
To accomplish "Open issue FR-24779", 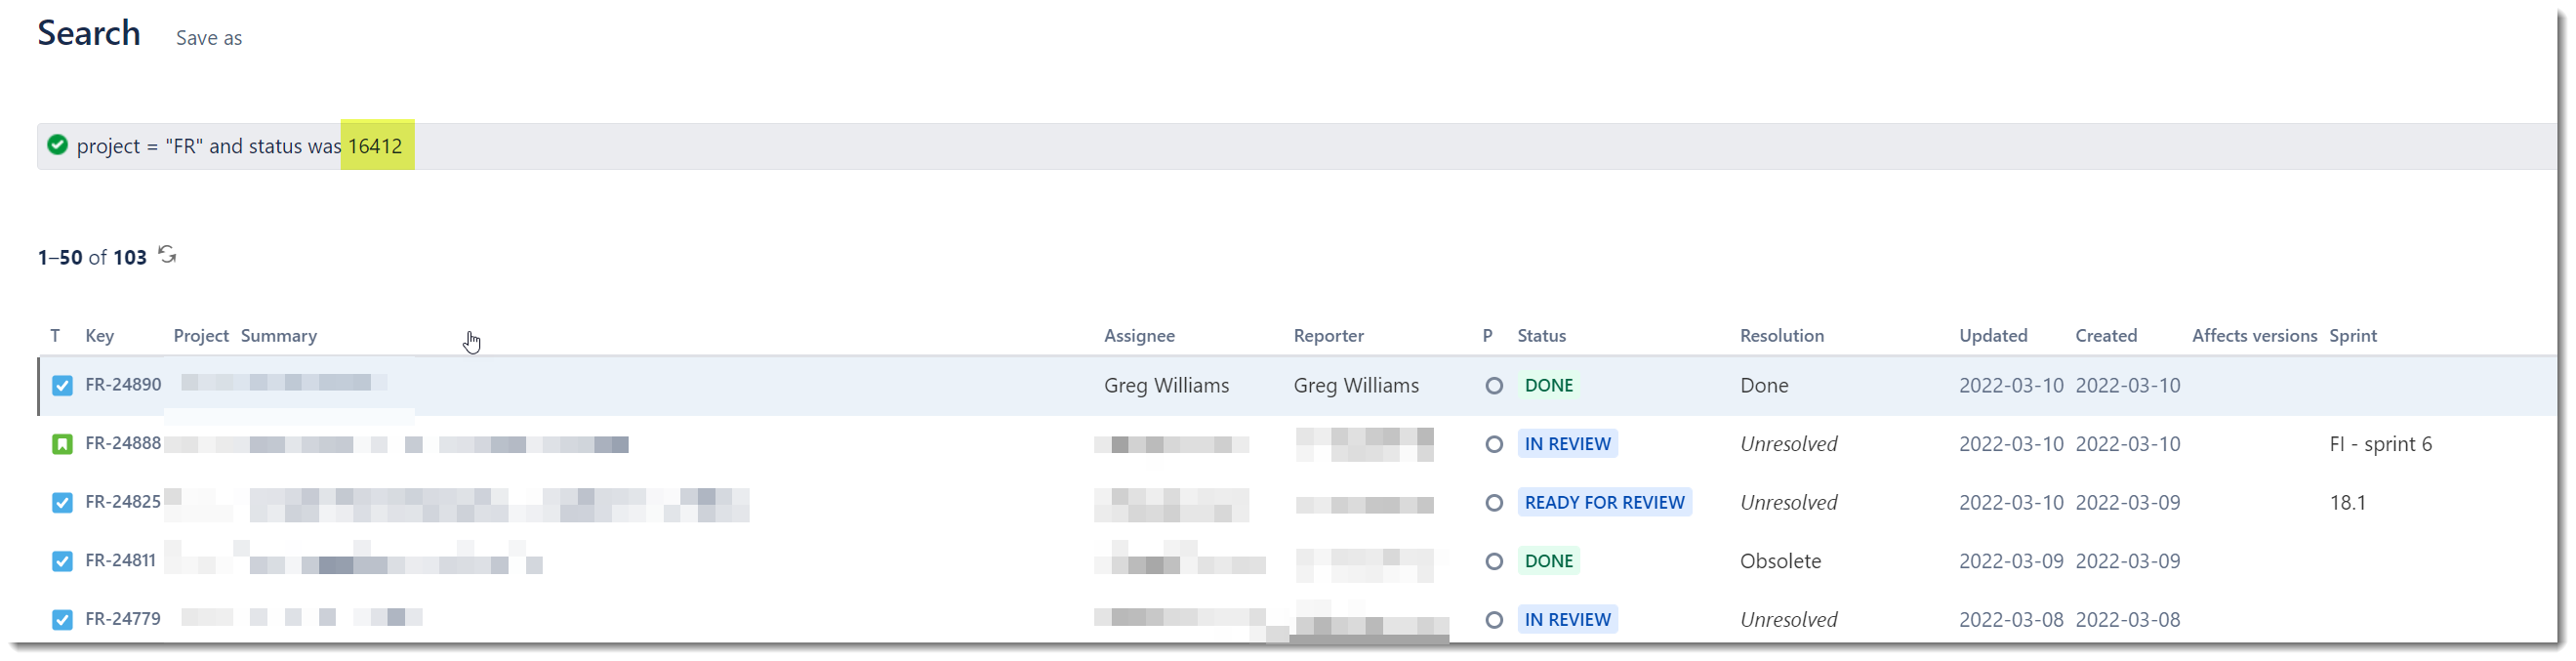I will coord(123,619).
